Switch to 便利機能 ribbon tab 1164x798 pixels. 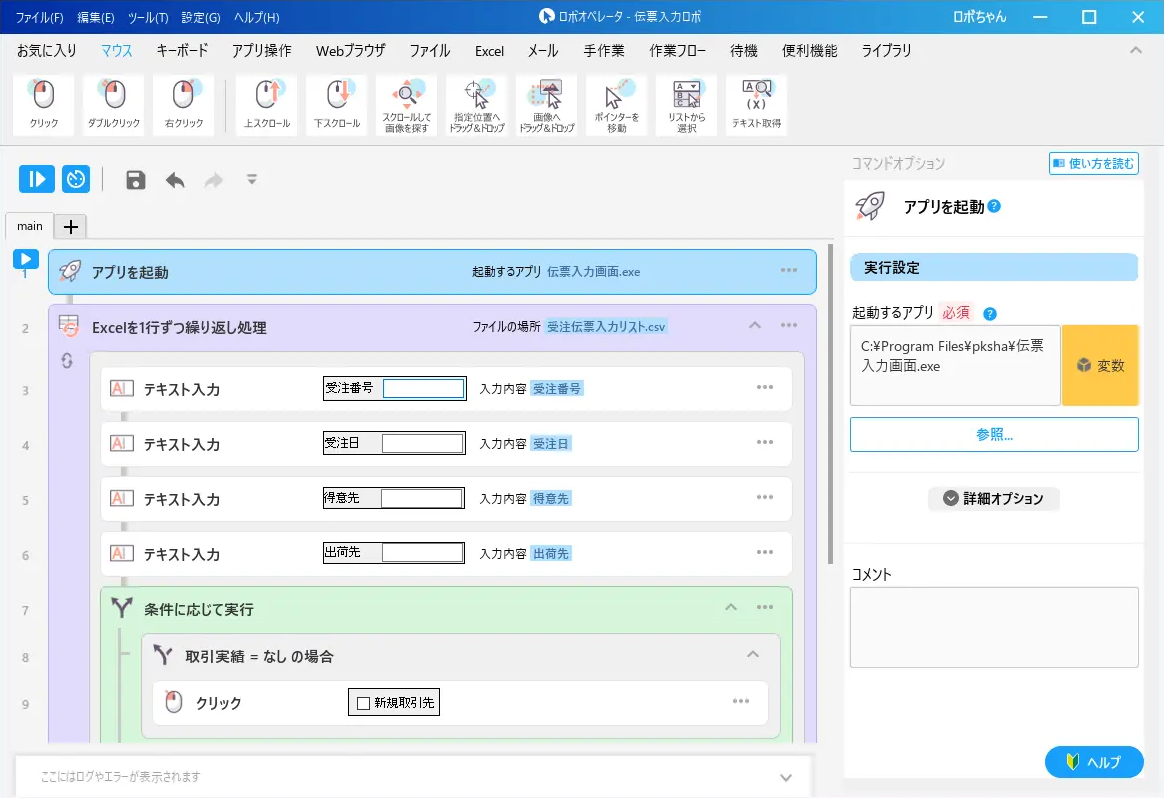[809, 50]
